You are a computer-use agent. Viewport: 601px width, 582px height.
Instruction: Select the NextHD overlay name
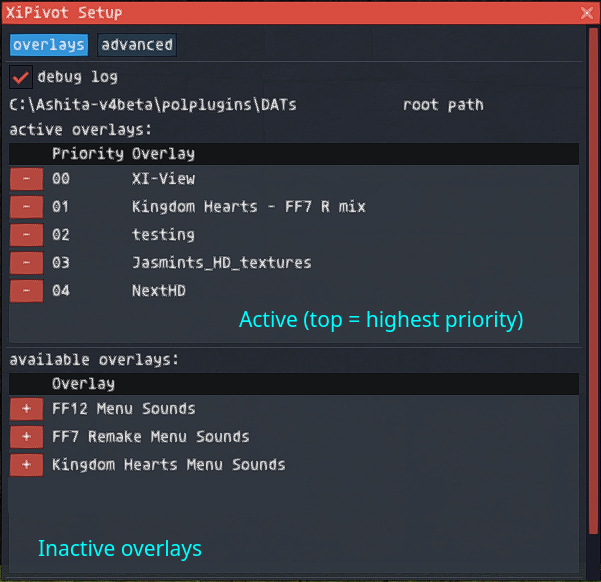(x=159, y=291)
